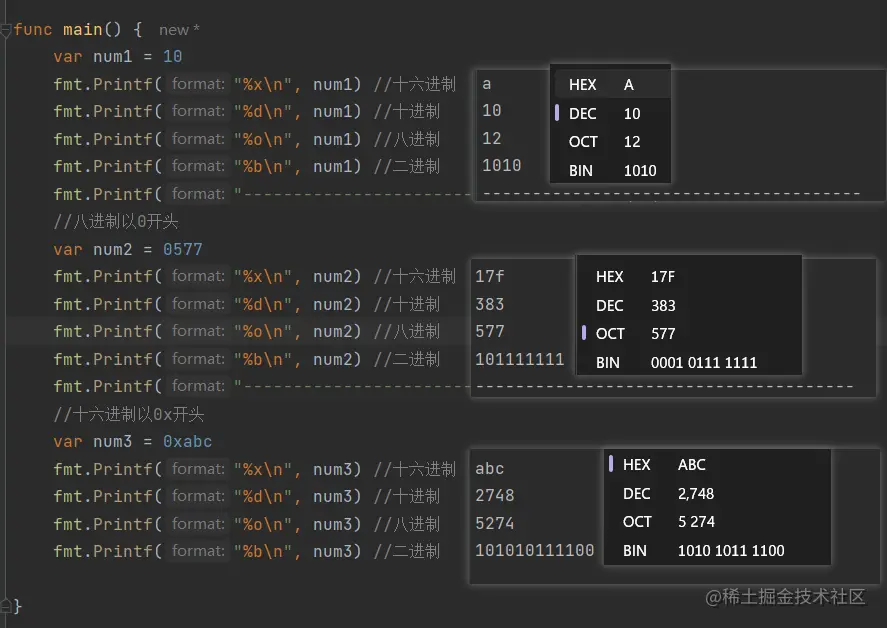Click the 0xabc hex literal

(x=188, y=442)
